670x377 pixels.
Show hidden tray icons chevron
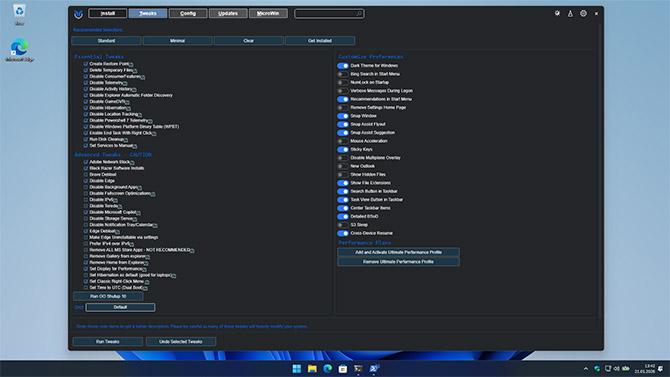coord(586,368)
